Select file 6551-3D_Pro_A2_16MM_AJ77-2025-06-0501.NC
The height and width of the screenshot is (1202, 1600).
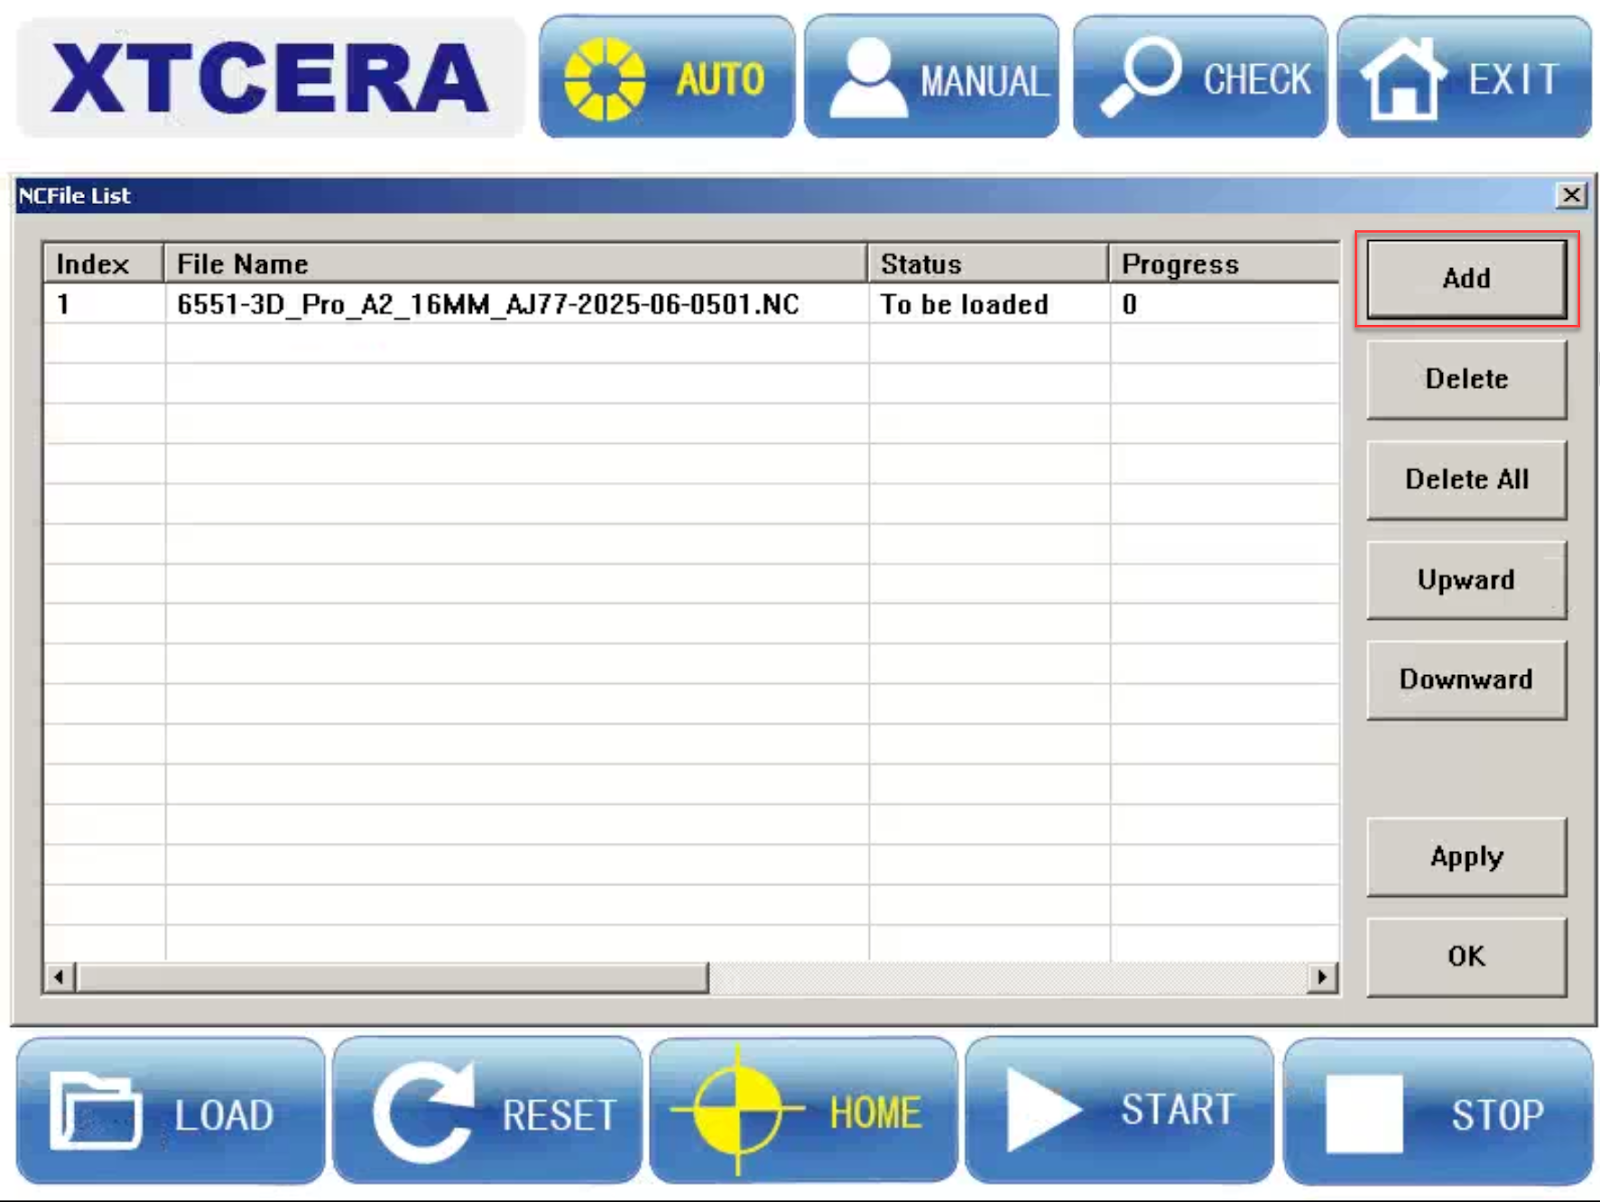(x=488, y=304)
